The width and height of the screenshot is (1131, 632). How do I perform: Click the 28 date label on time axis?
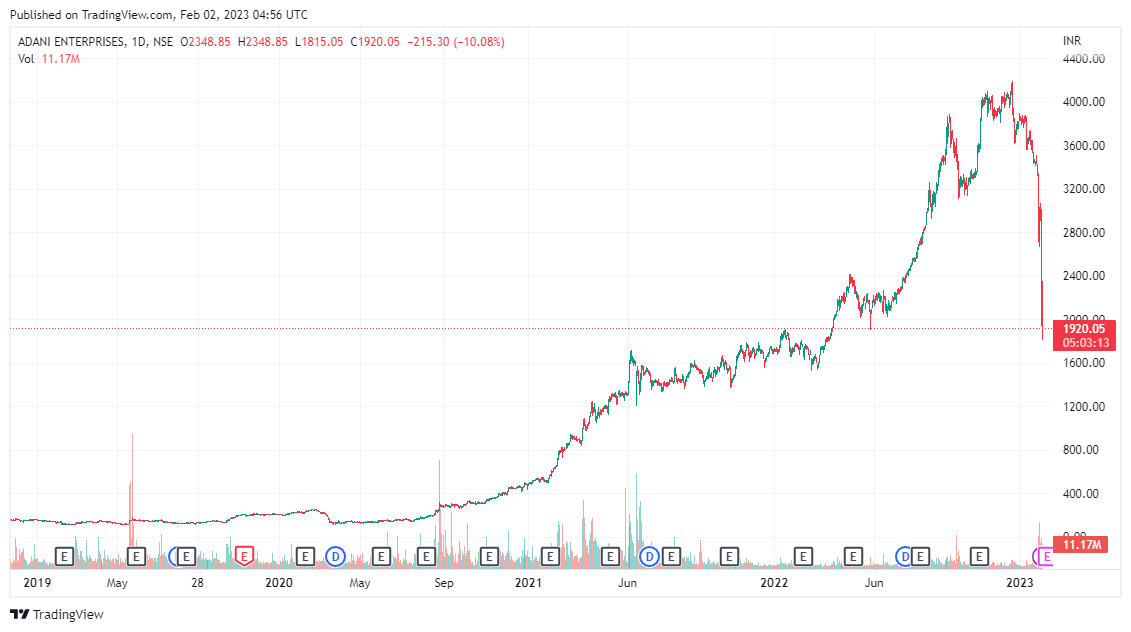click(x=197, y=582)
